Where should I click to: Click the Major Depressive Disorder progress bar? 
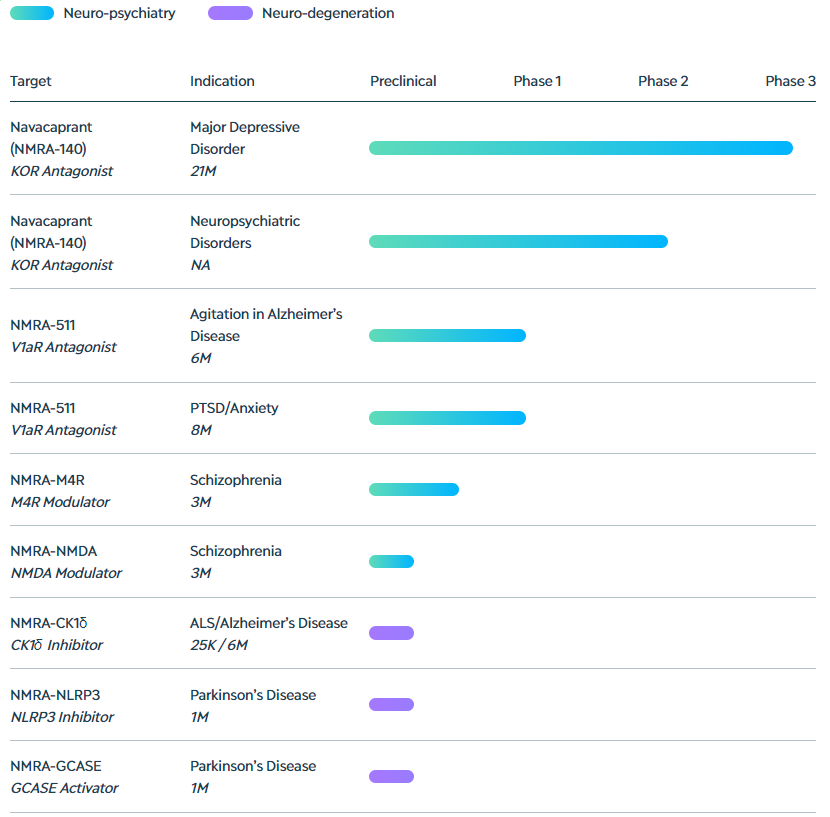580,148
